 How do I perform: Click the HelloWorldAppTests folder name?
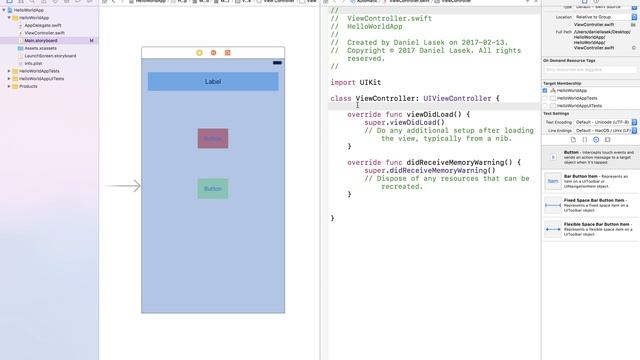point(39,71)
